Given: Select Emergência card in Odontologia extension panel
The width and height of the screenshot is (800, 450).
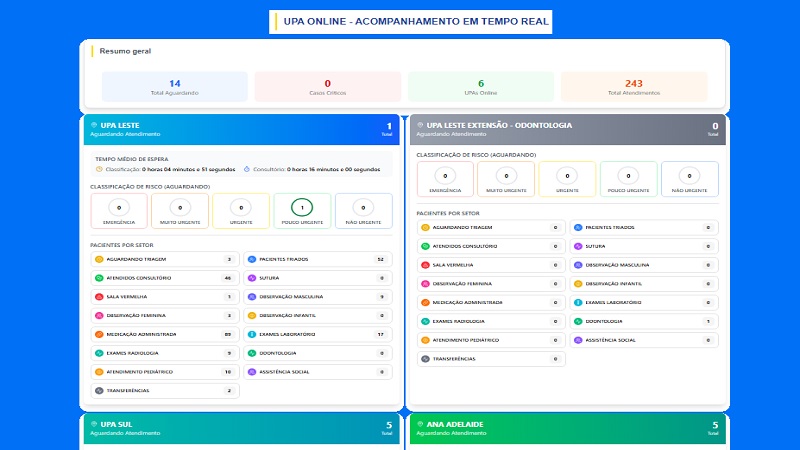Looking at the screenshot, I should click(445, 179).
